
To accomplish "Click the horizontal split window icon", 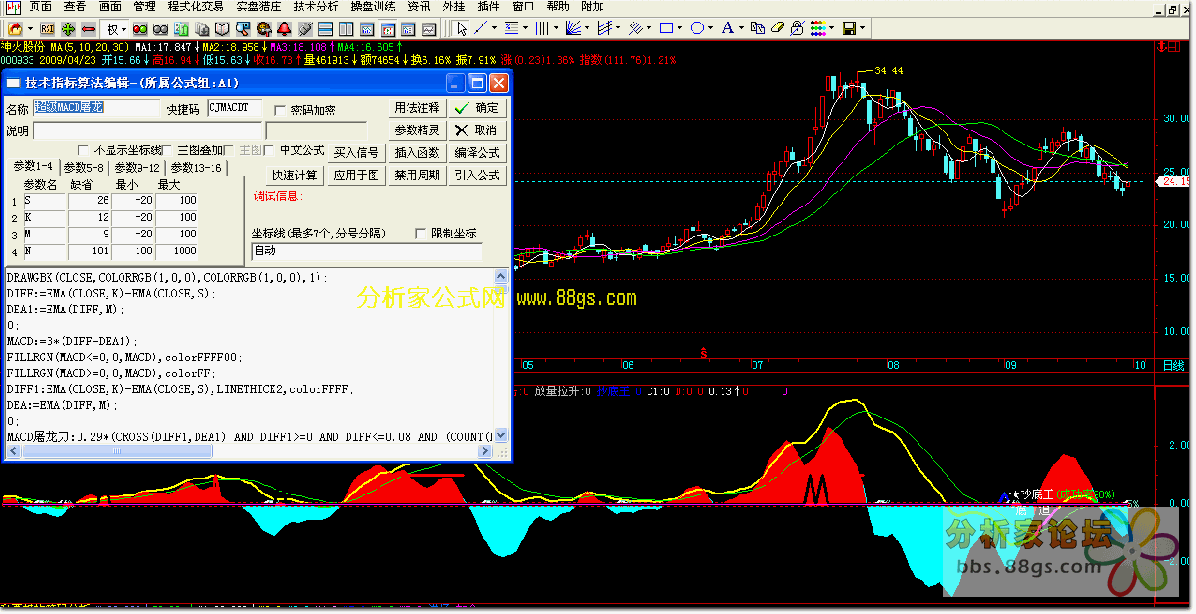I will (x=326, y=29).
